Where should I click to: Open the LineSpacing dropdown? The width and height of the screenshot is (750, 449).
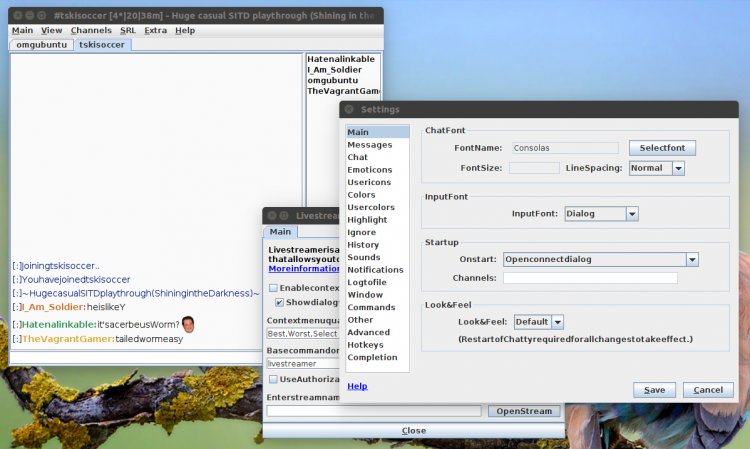656,168
